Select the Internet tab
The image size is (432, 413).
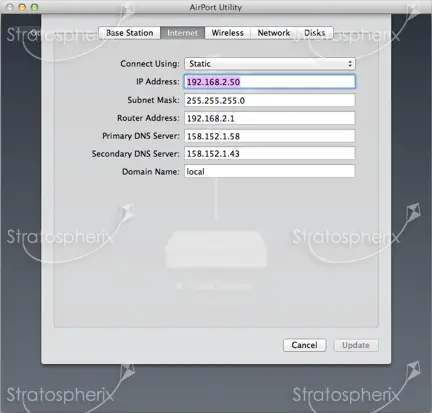click(182, 33)
